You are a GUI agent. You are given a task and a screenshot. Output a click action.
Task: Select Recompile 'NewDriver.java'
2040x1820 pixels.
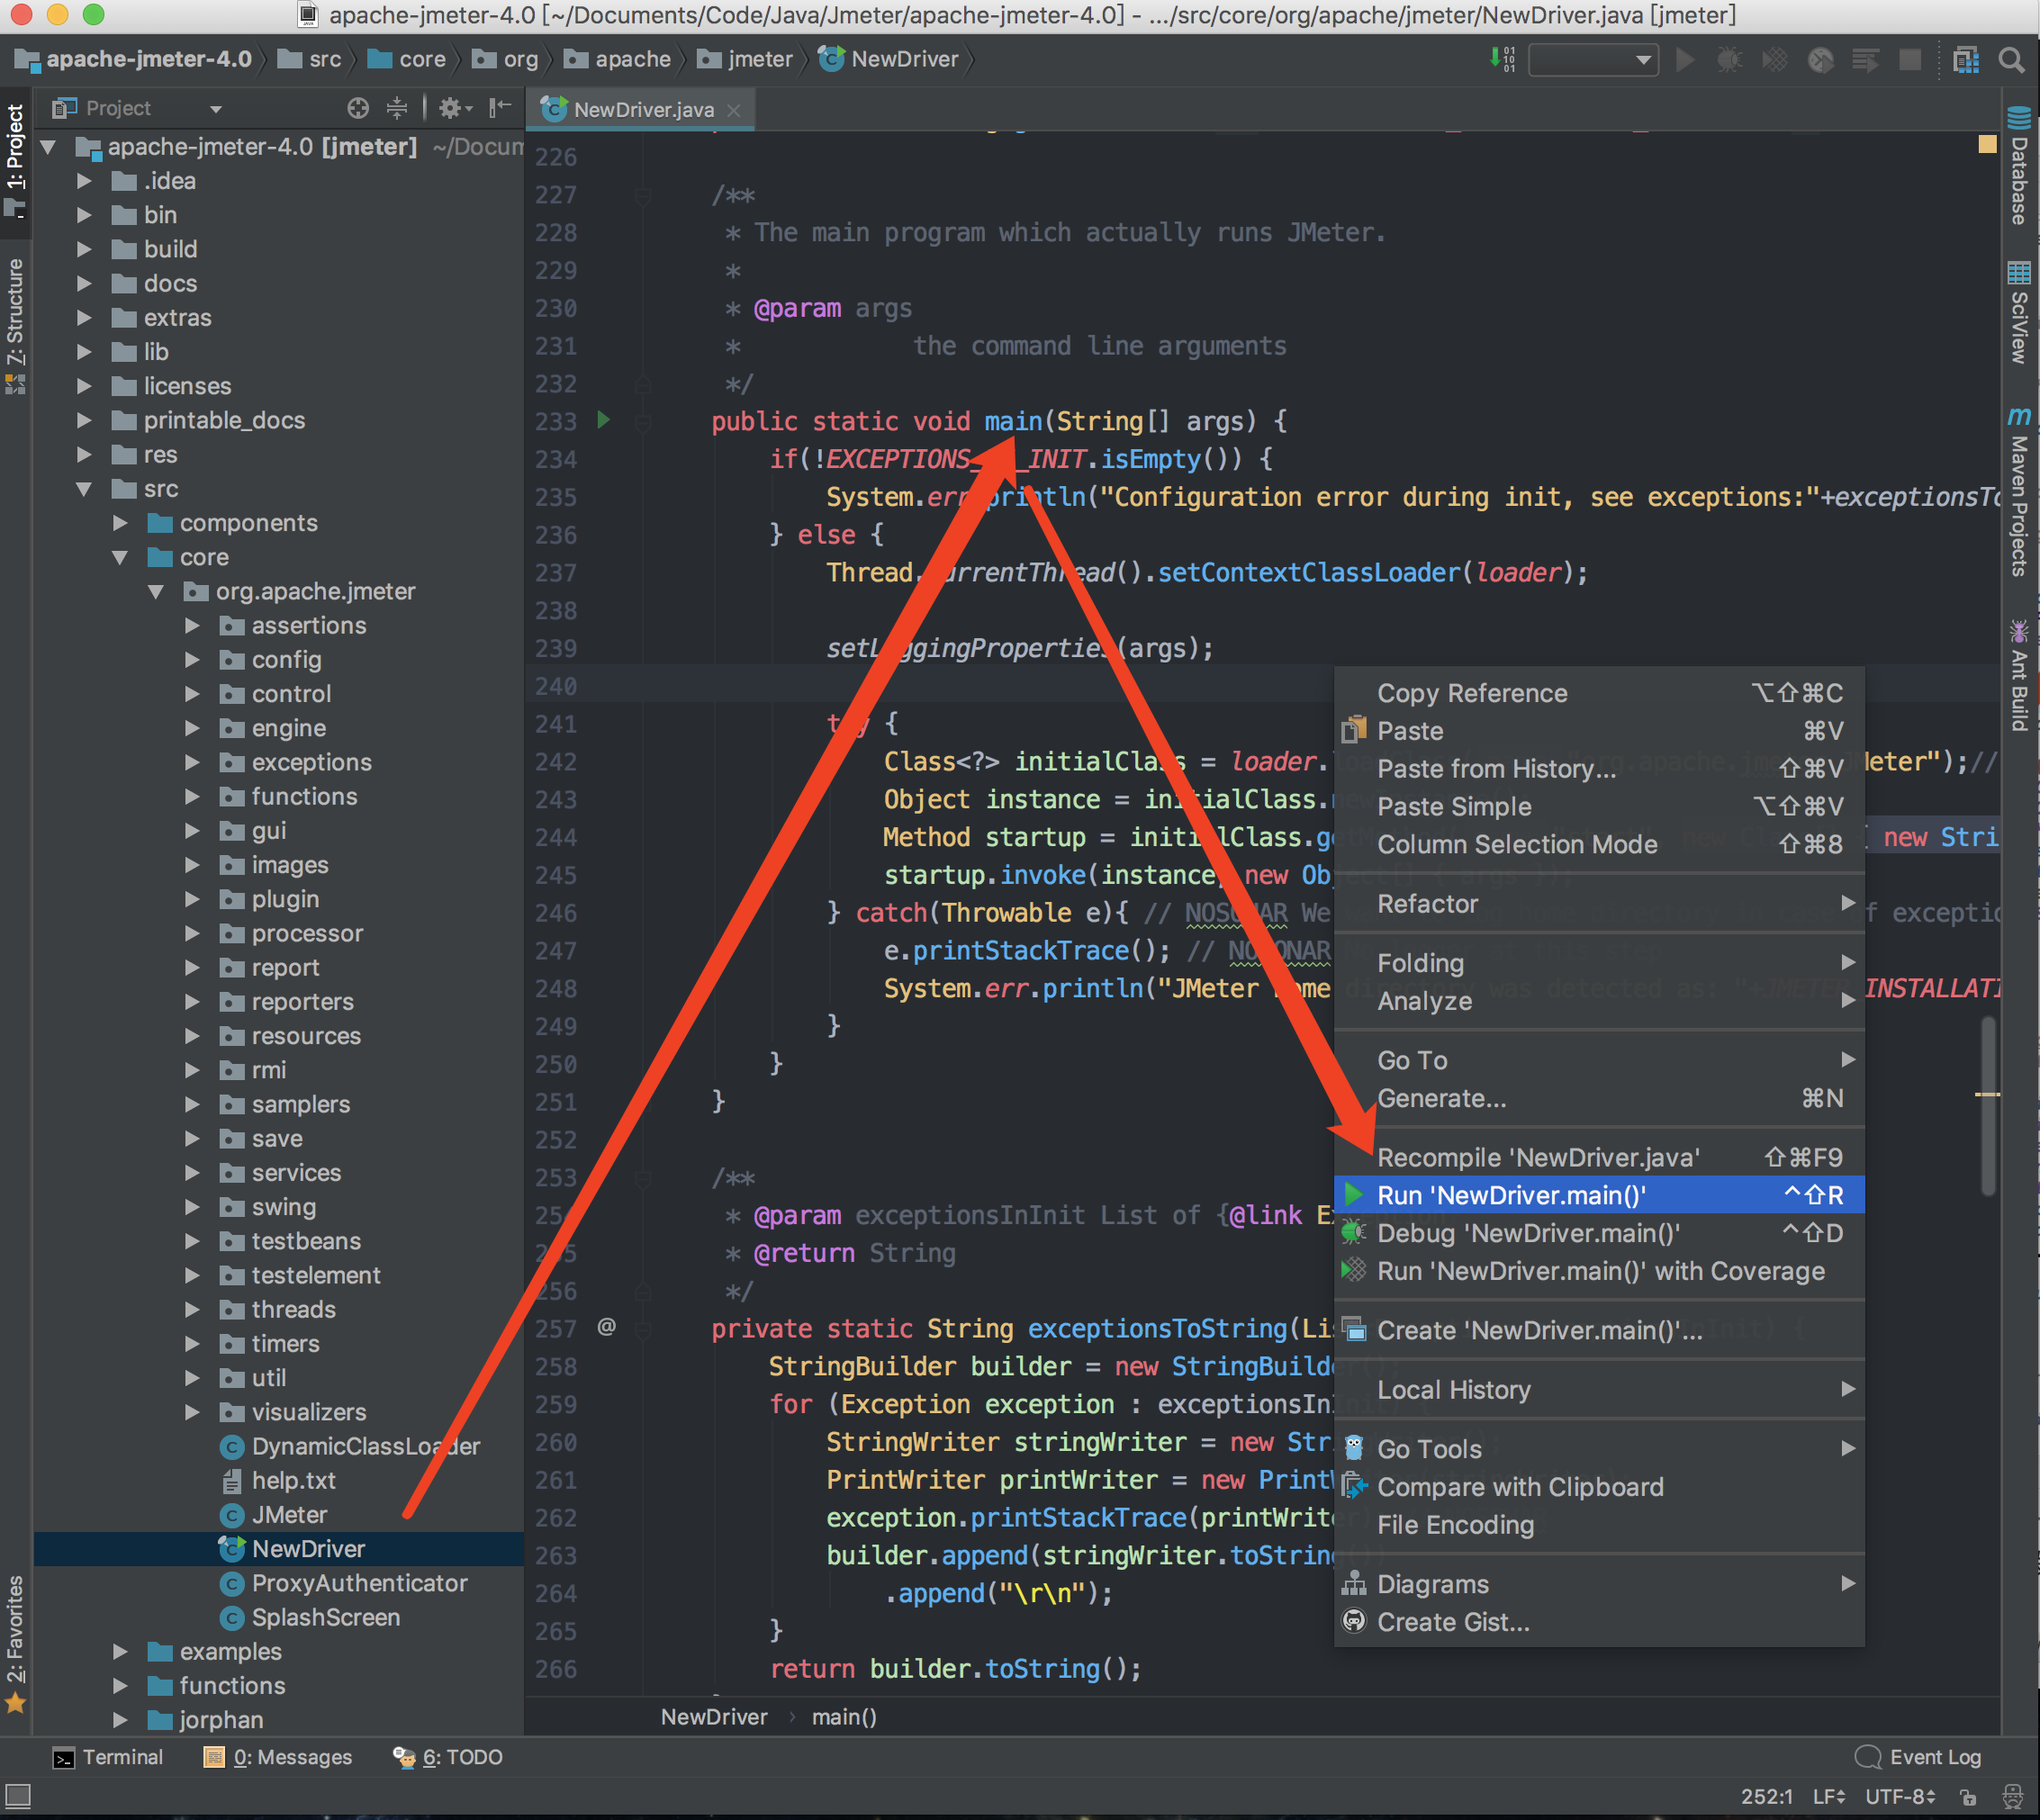tap(1599, 1157)
